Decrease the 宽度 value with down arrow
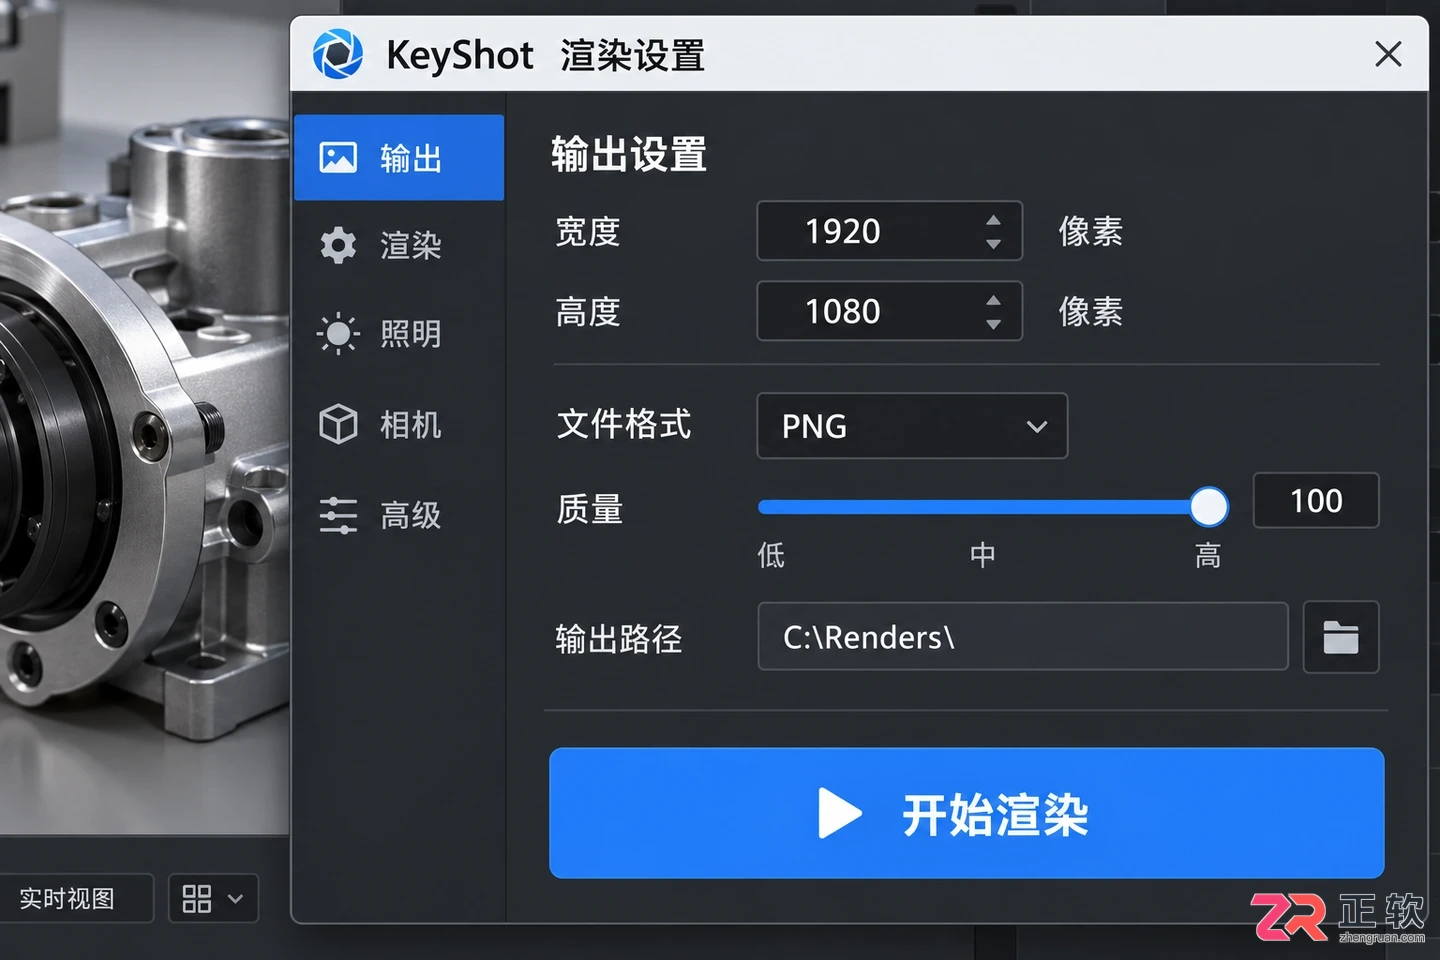 (x=993, y=244)
